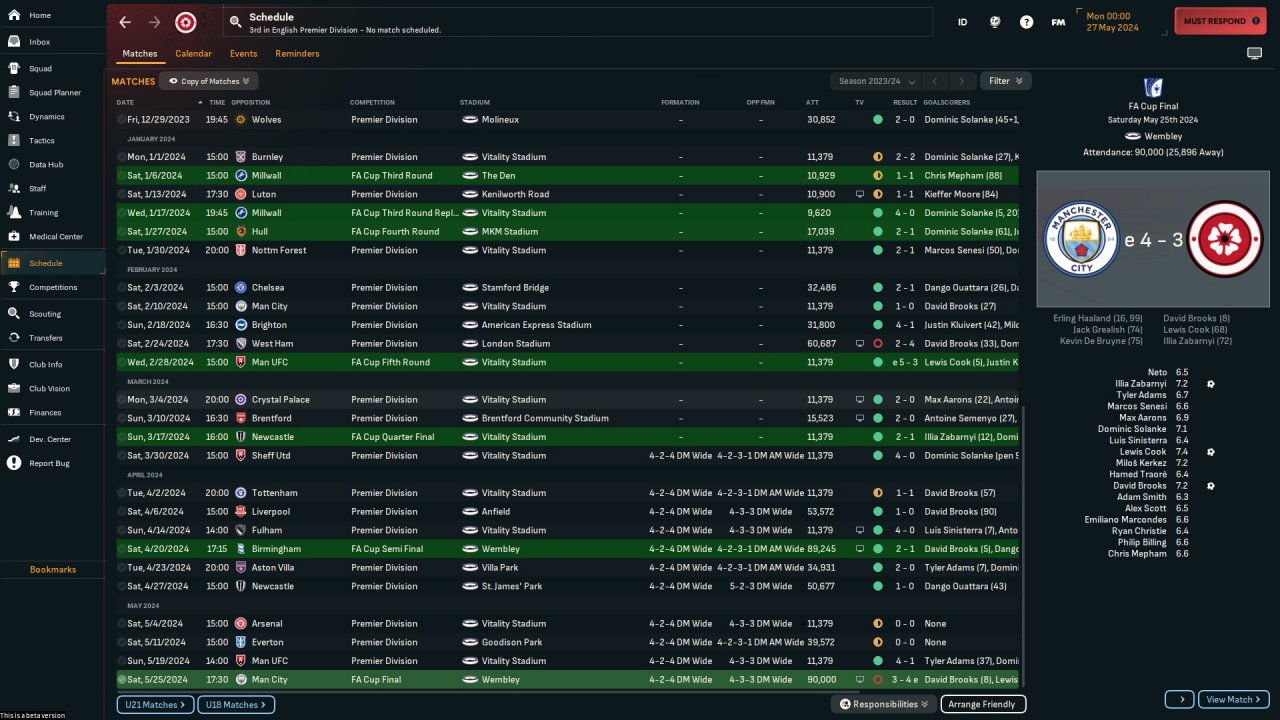Screen dimensions: 1280x720
Task: Tick the selection circle for Tottenham match
Action: [x=122, y=493]
